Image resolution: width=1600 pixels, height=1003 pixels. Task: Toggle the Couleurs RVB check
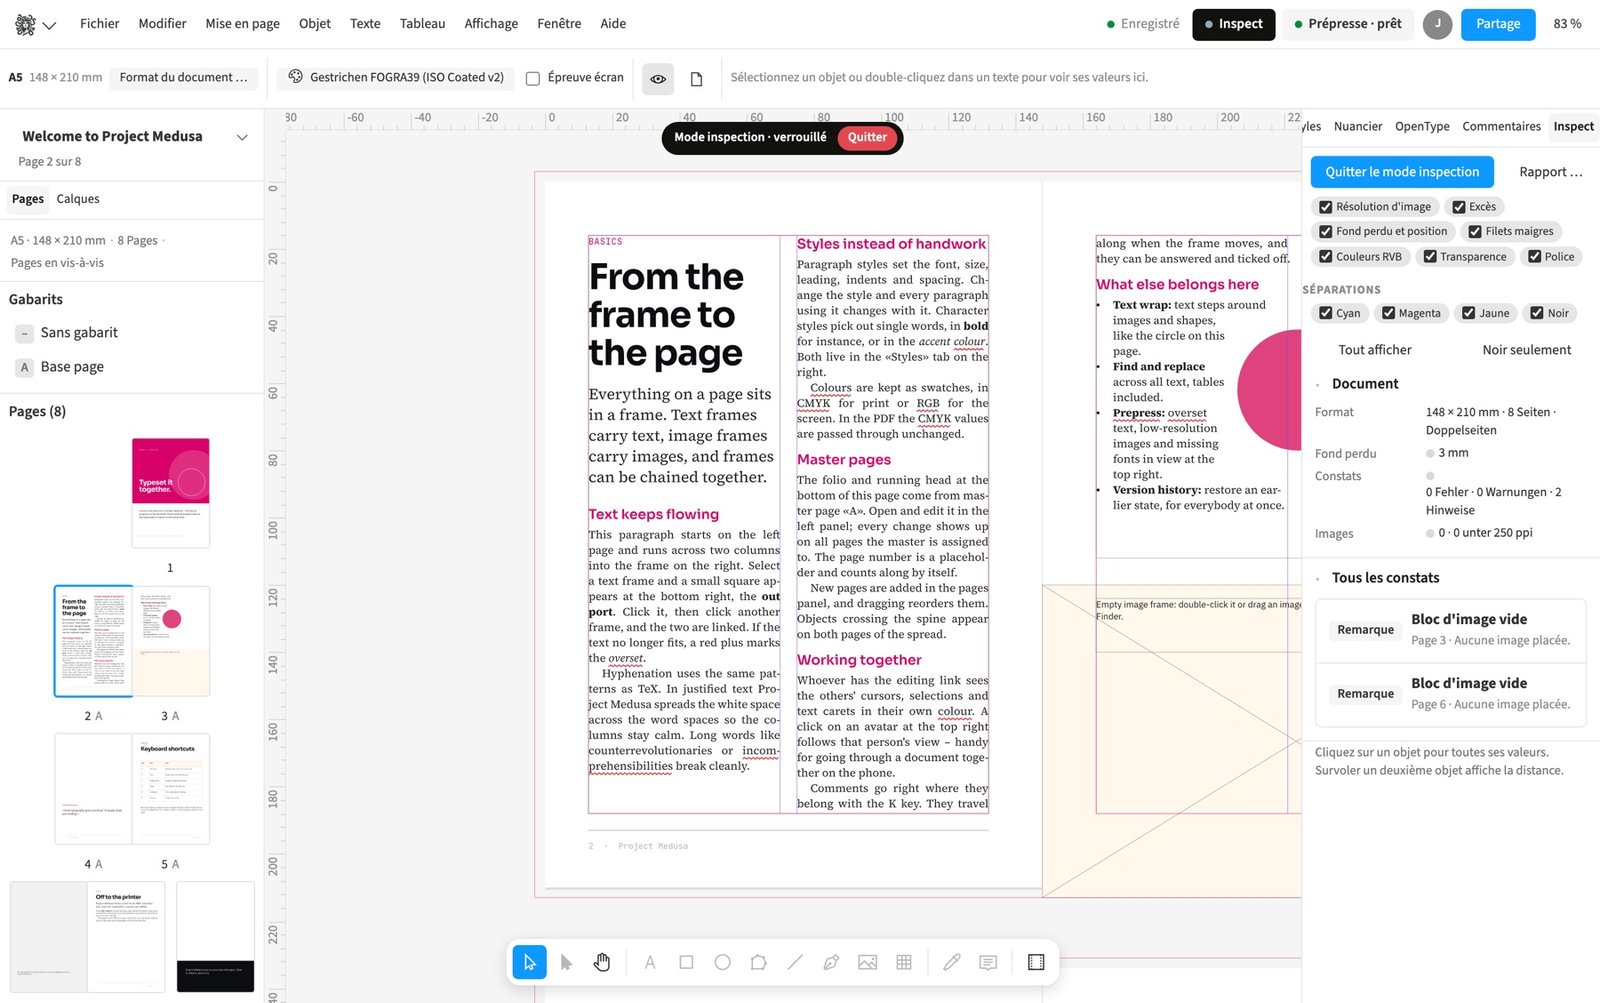click(1360, 257)
